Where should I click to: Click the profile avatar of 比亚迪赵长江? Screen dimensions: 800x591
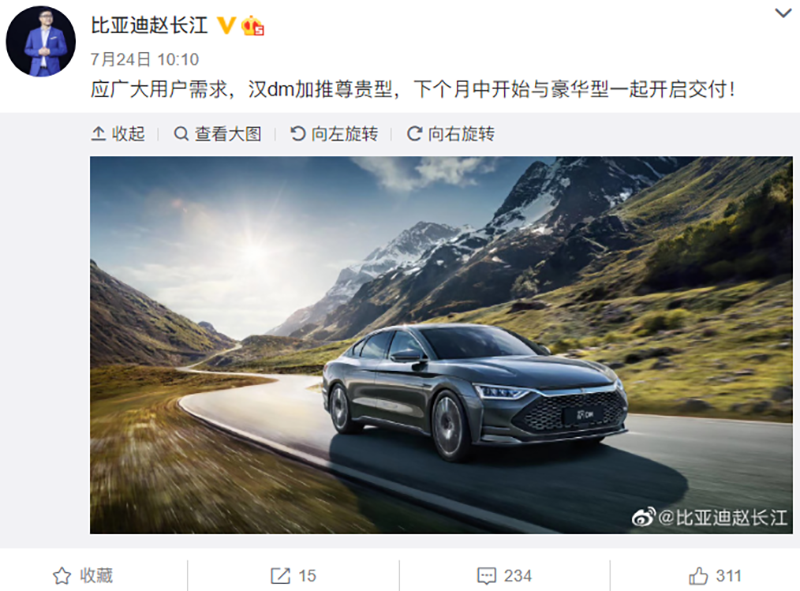click(x=41, y=41)
